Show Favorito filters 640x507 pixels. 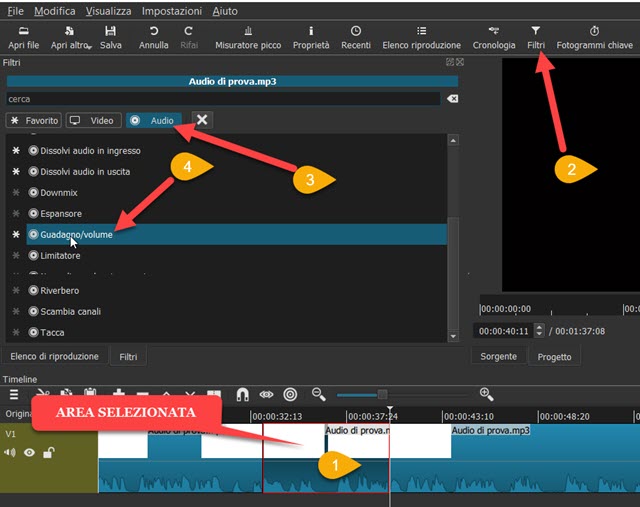click(33, 120)
